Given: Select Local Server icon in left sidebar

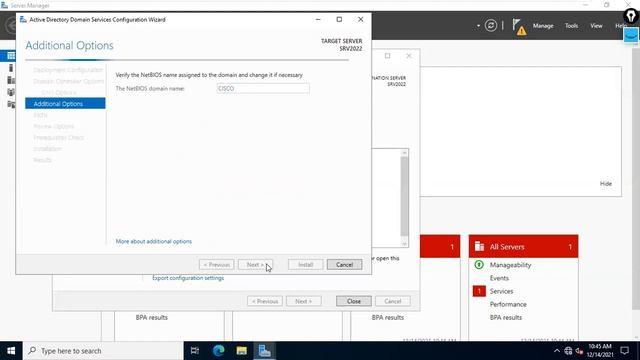Looking at the screenshot, I should click(x=11, y=68).
